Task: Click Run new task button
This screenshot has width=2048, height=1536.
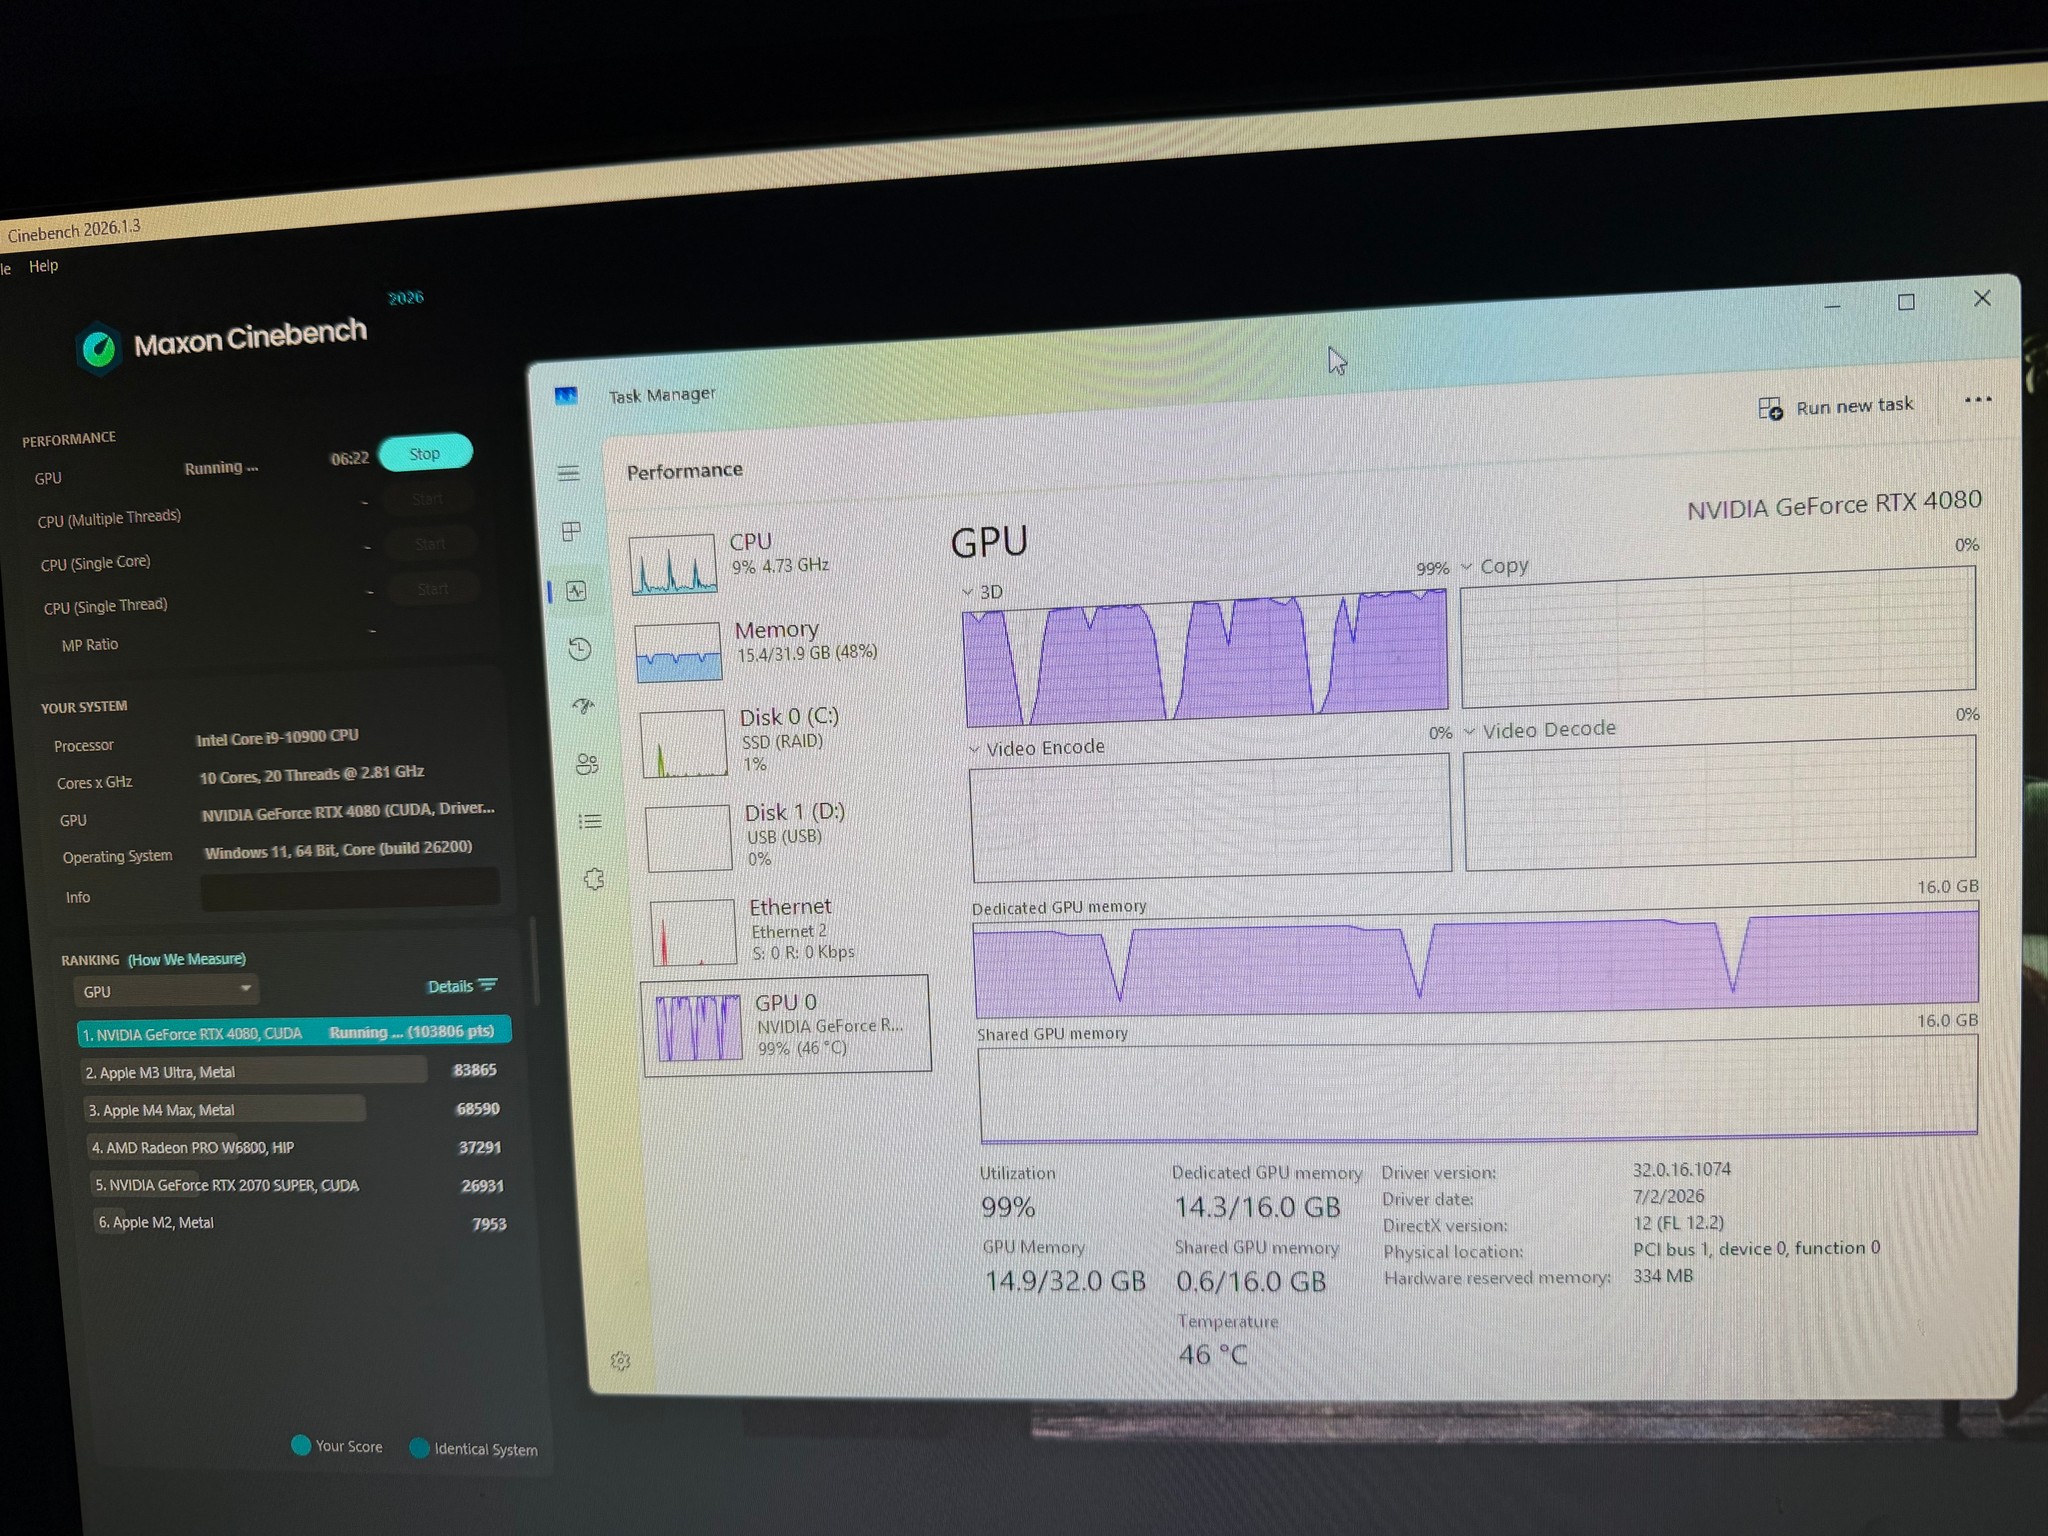Action: click(x=1836, y=407)
